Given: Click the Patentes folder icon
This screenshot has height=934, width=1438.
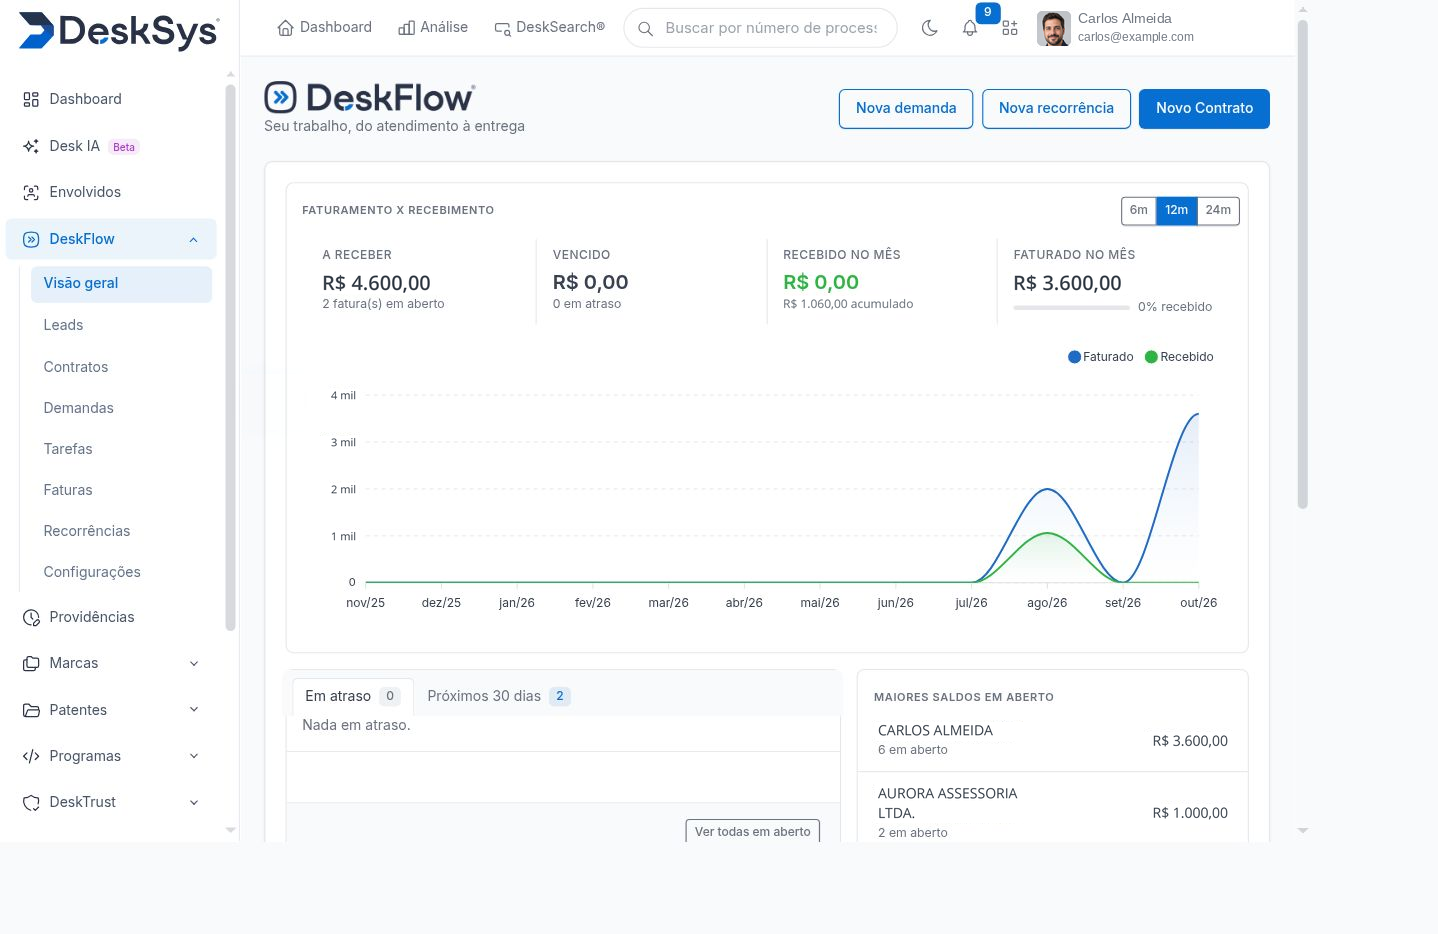Looking at the screenshot, I should click(x=31, y=710).
